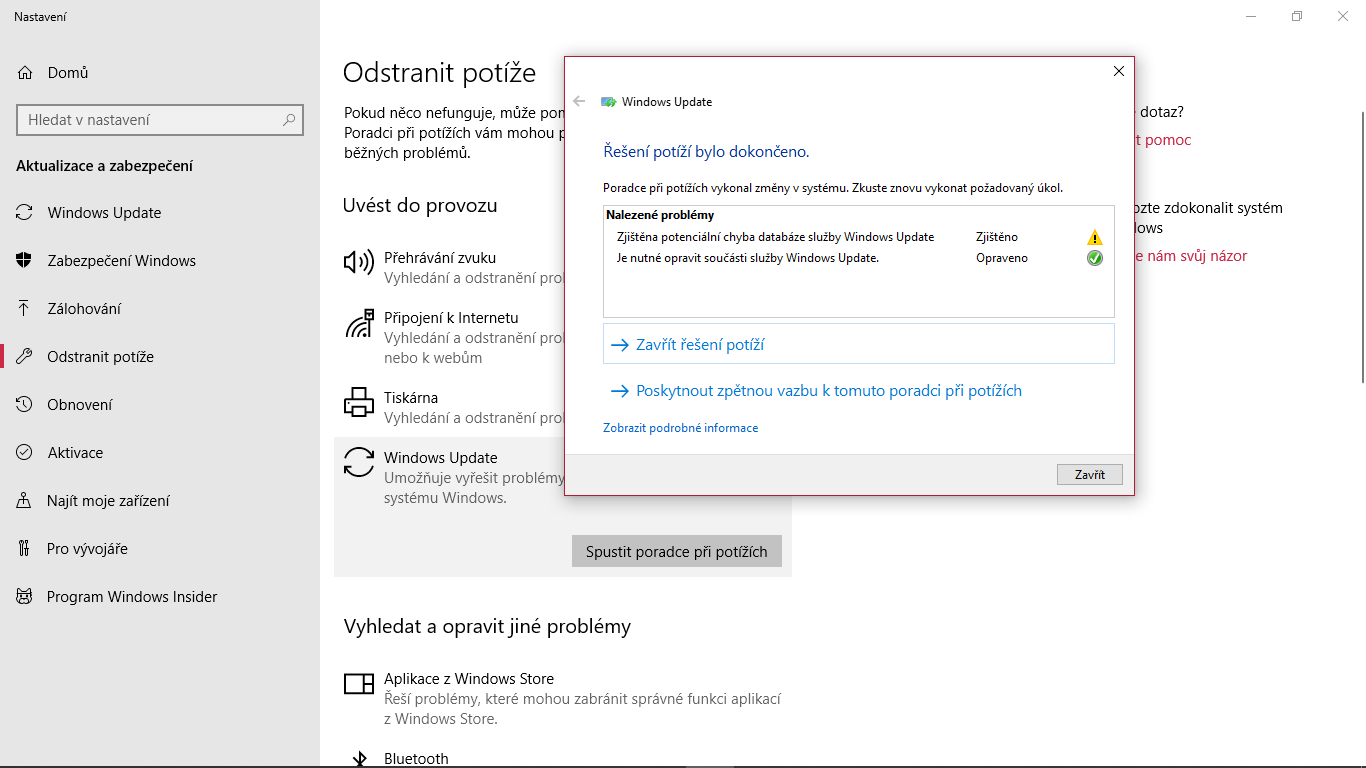The width and height of the screenshot is (1366, 768).
Task: Go to Zálohování settings
Action: pos(160,309)
